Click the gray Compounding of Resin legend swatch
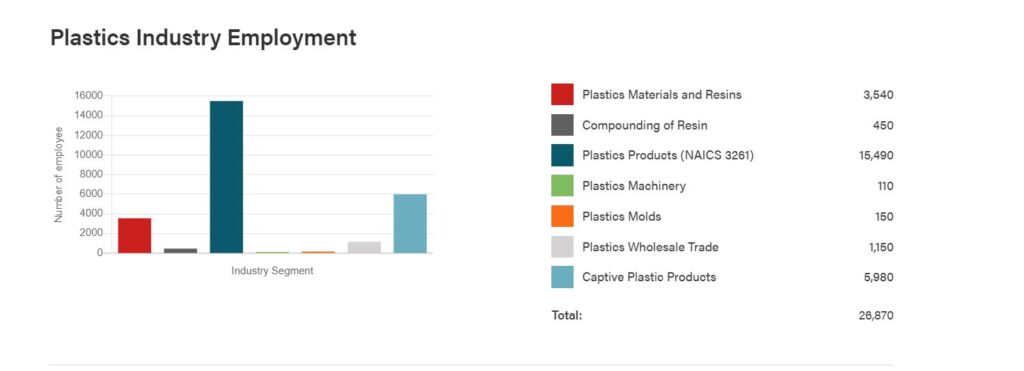 tap(562, 125)
